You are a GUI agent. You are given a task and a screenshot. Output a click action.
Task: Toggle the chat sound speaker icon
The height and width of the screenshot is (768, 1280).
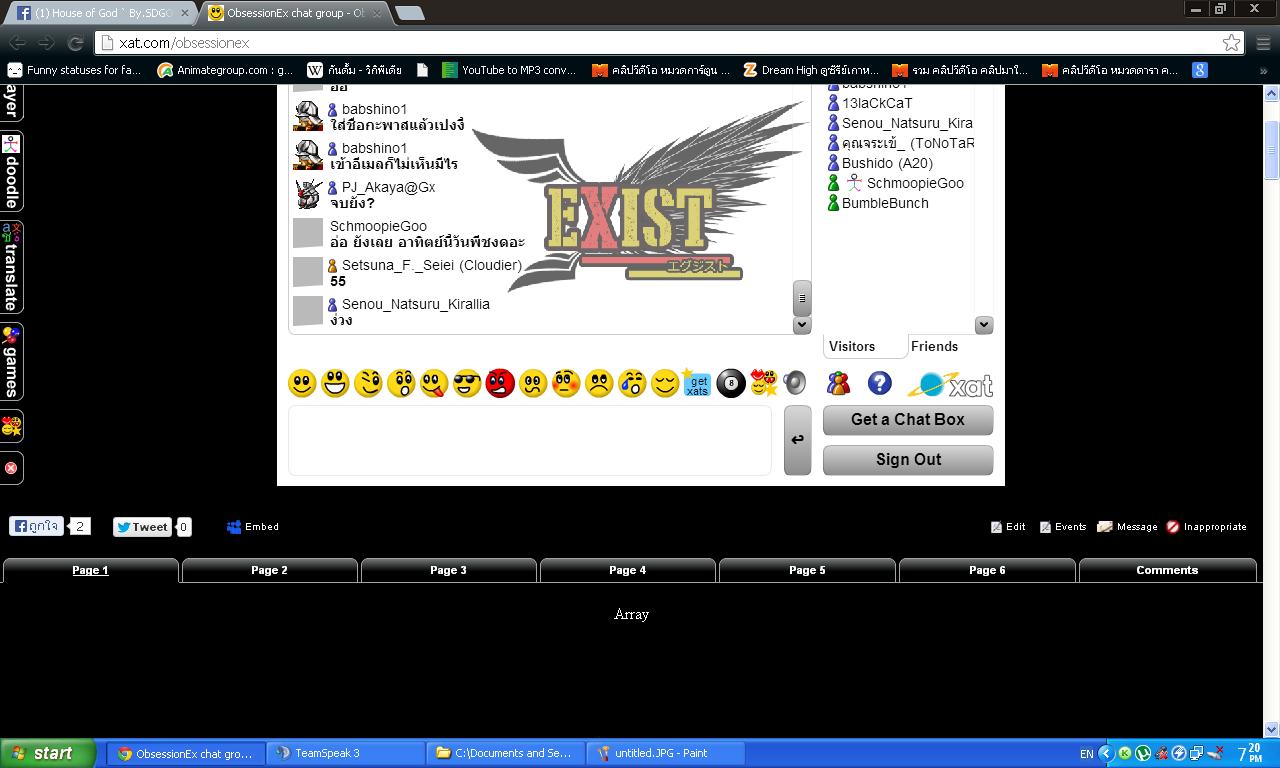795,383
